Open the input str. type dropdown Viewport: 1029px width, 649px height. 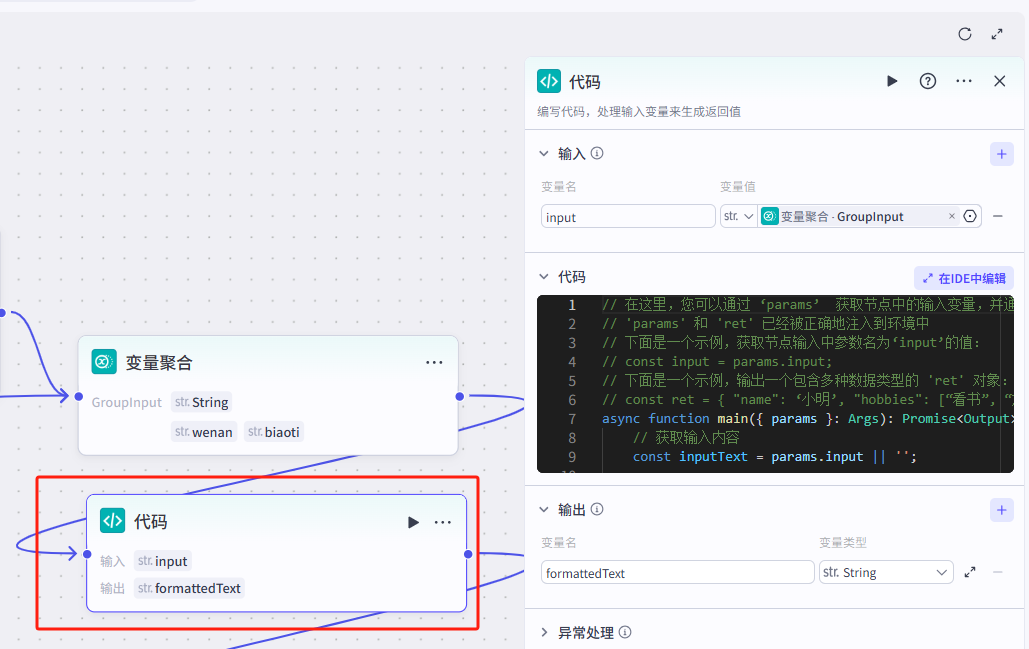pyautogui.click(x=738, y=216)
